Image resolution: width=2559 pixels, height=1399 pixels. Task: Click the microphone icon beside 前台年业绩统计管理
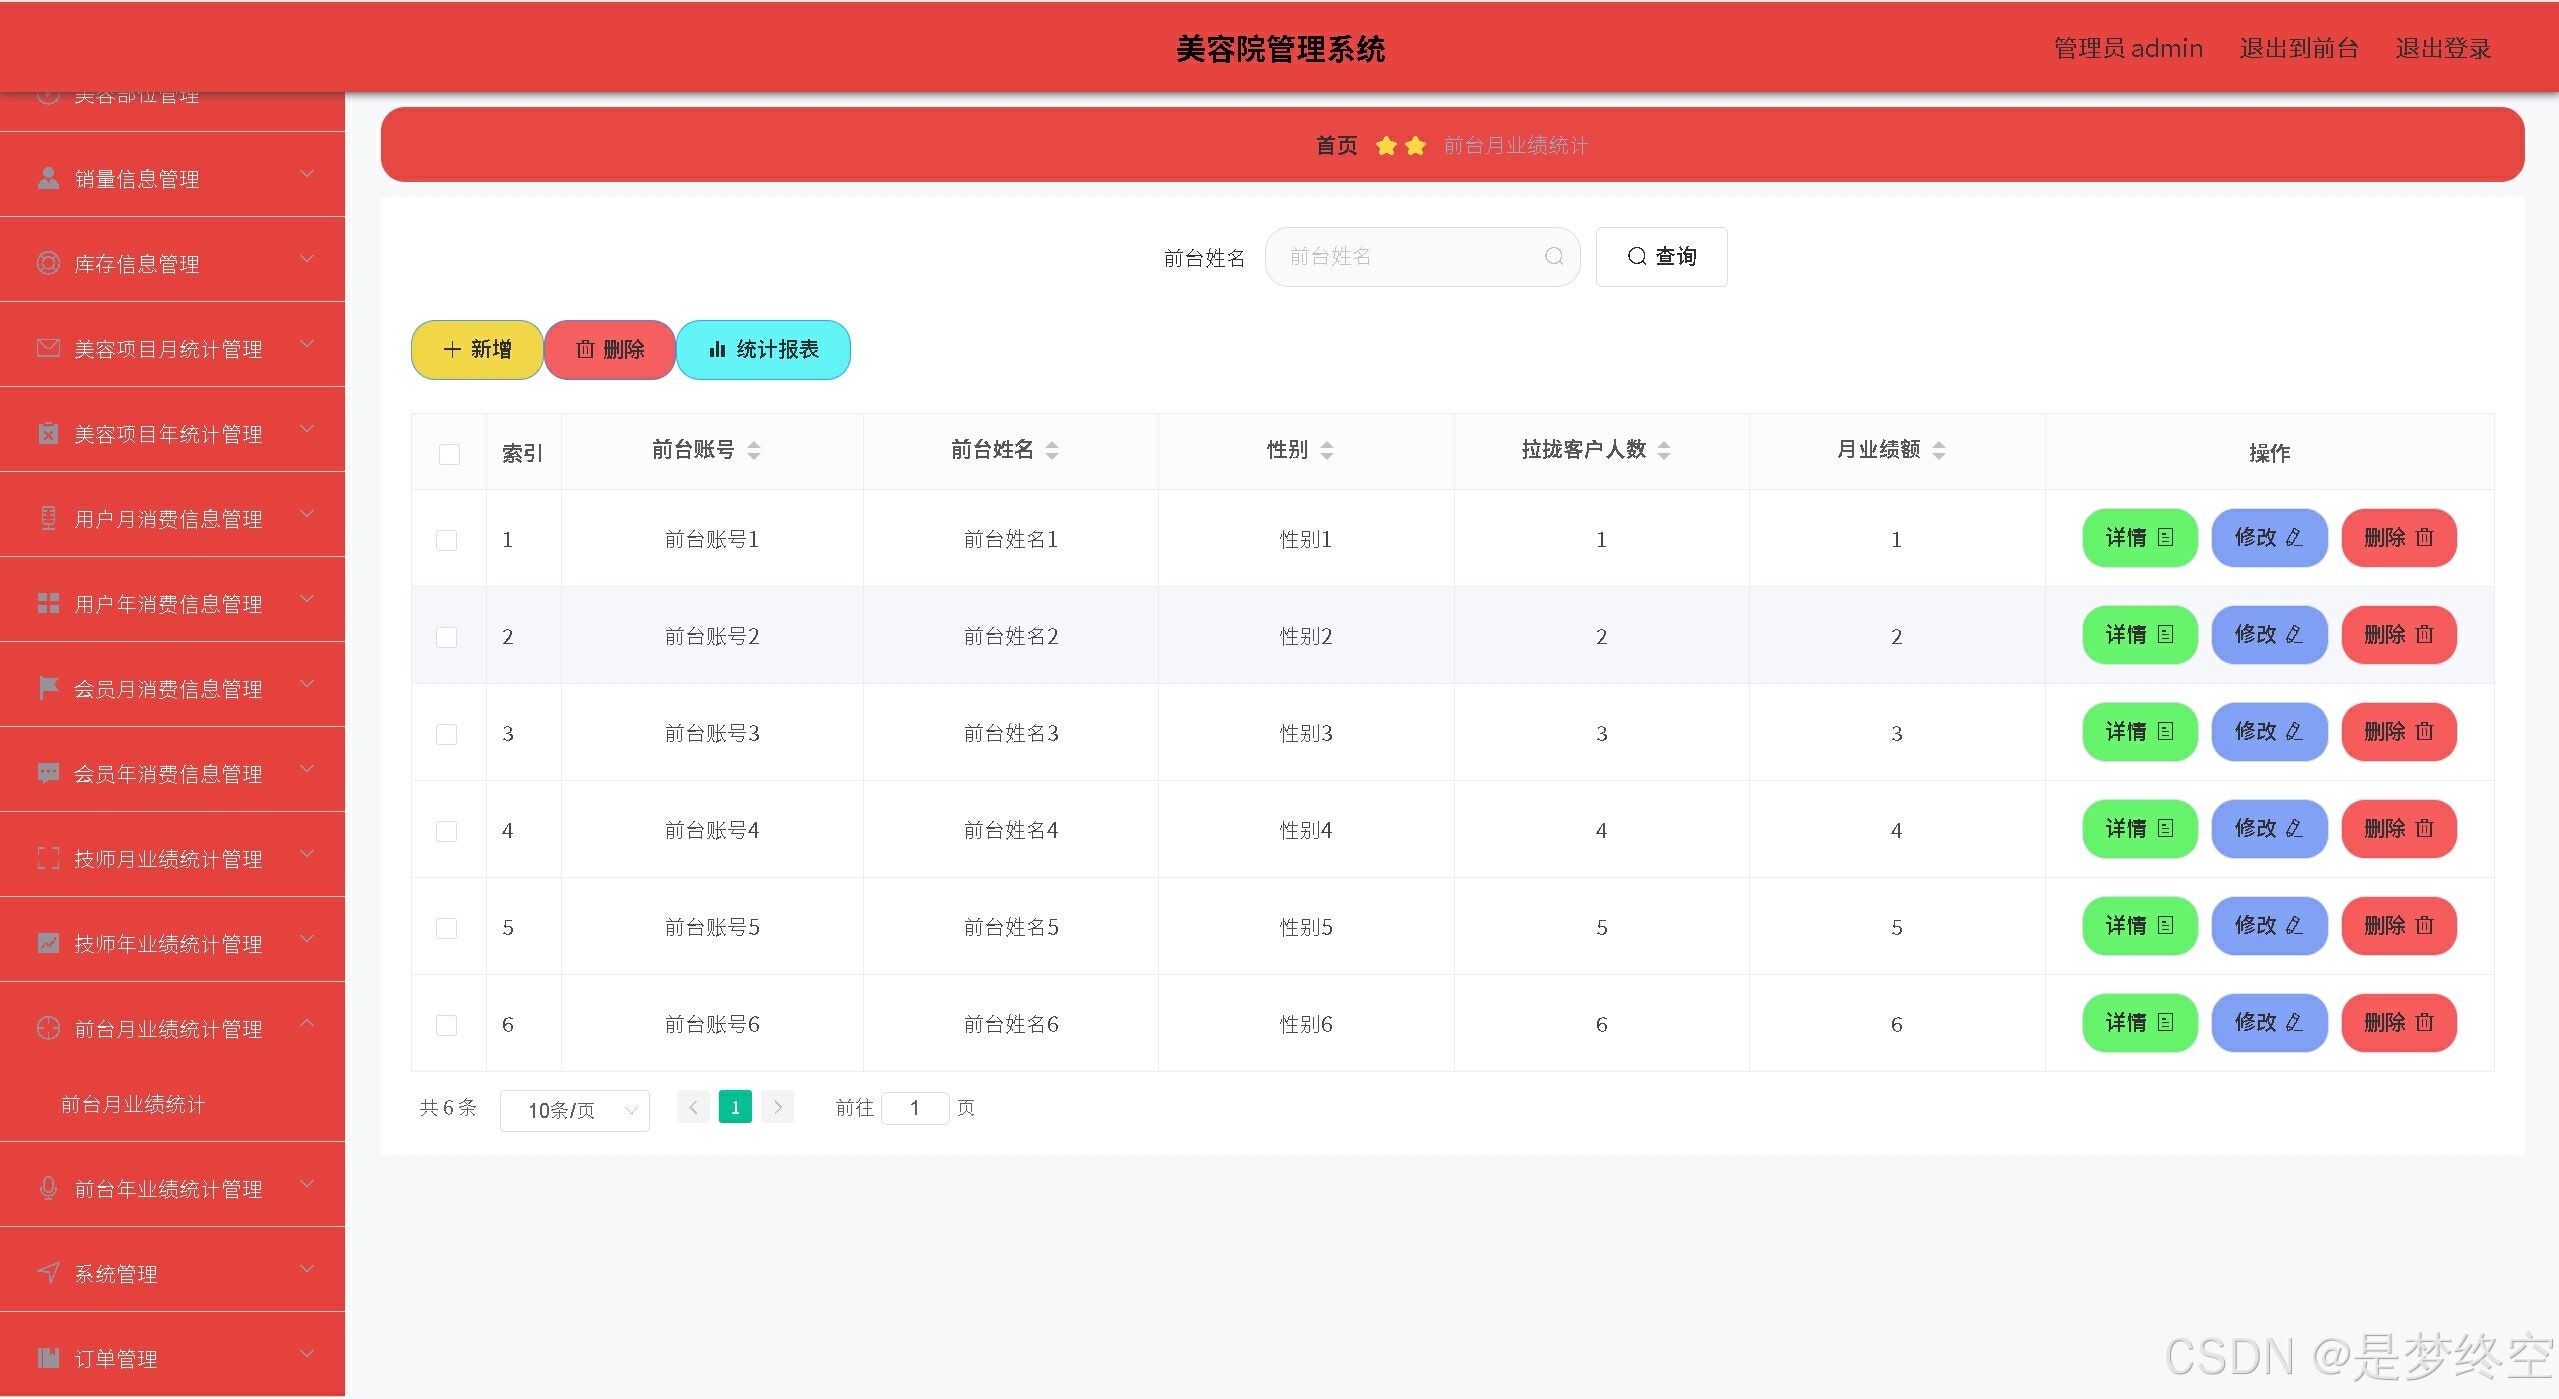(48, 1188)
